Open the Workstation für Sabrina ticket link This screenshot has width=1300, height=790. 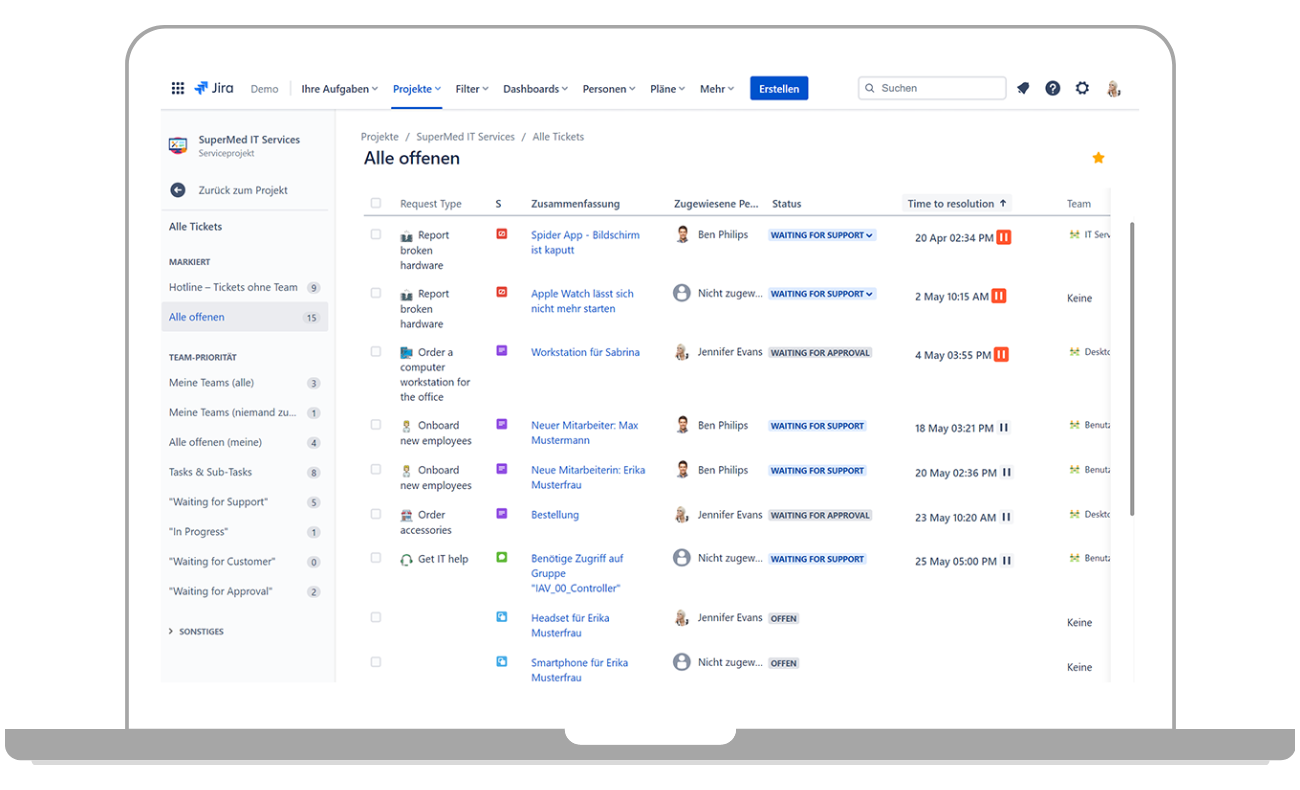(585, 352)
